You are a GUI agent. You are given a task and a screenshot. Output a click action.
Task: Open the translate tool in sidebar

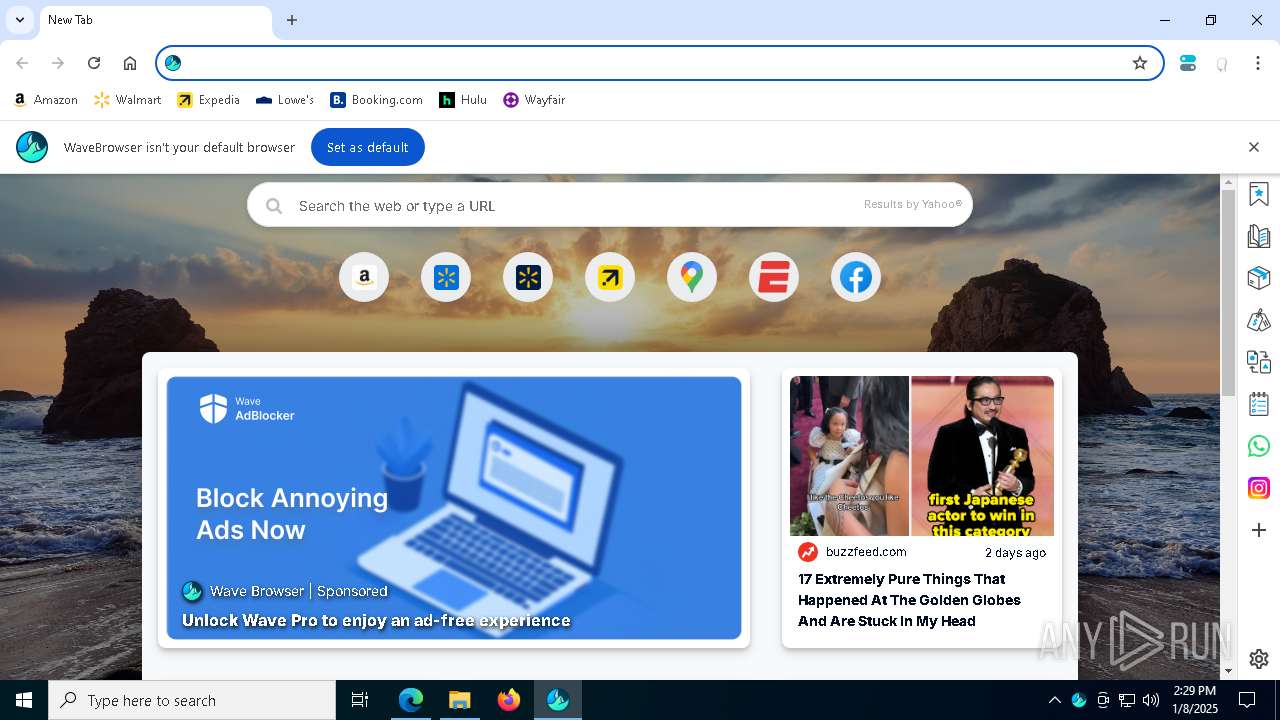1259,362
